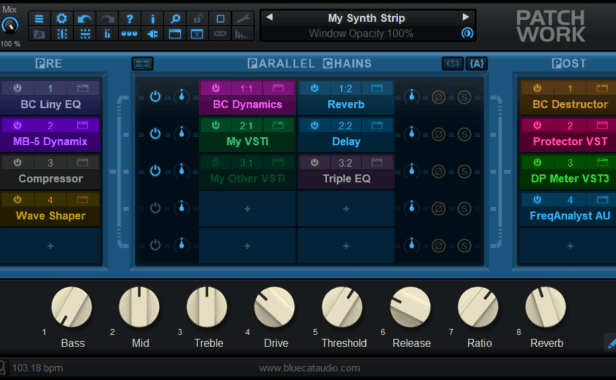Open the My VSTi plugin slot menu
This screenshot has width=616, height=380.
(247, 141)
